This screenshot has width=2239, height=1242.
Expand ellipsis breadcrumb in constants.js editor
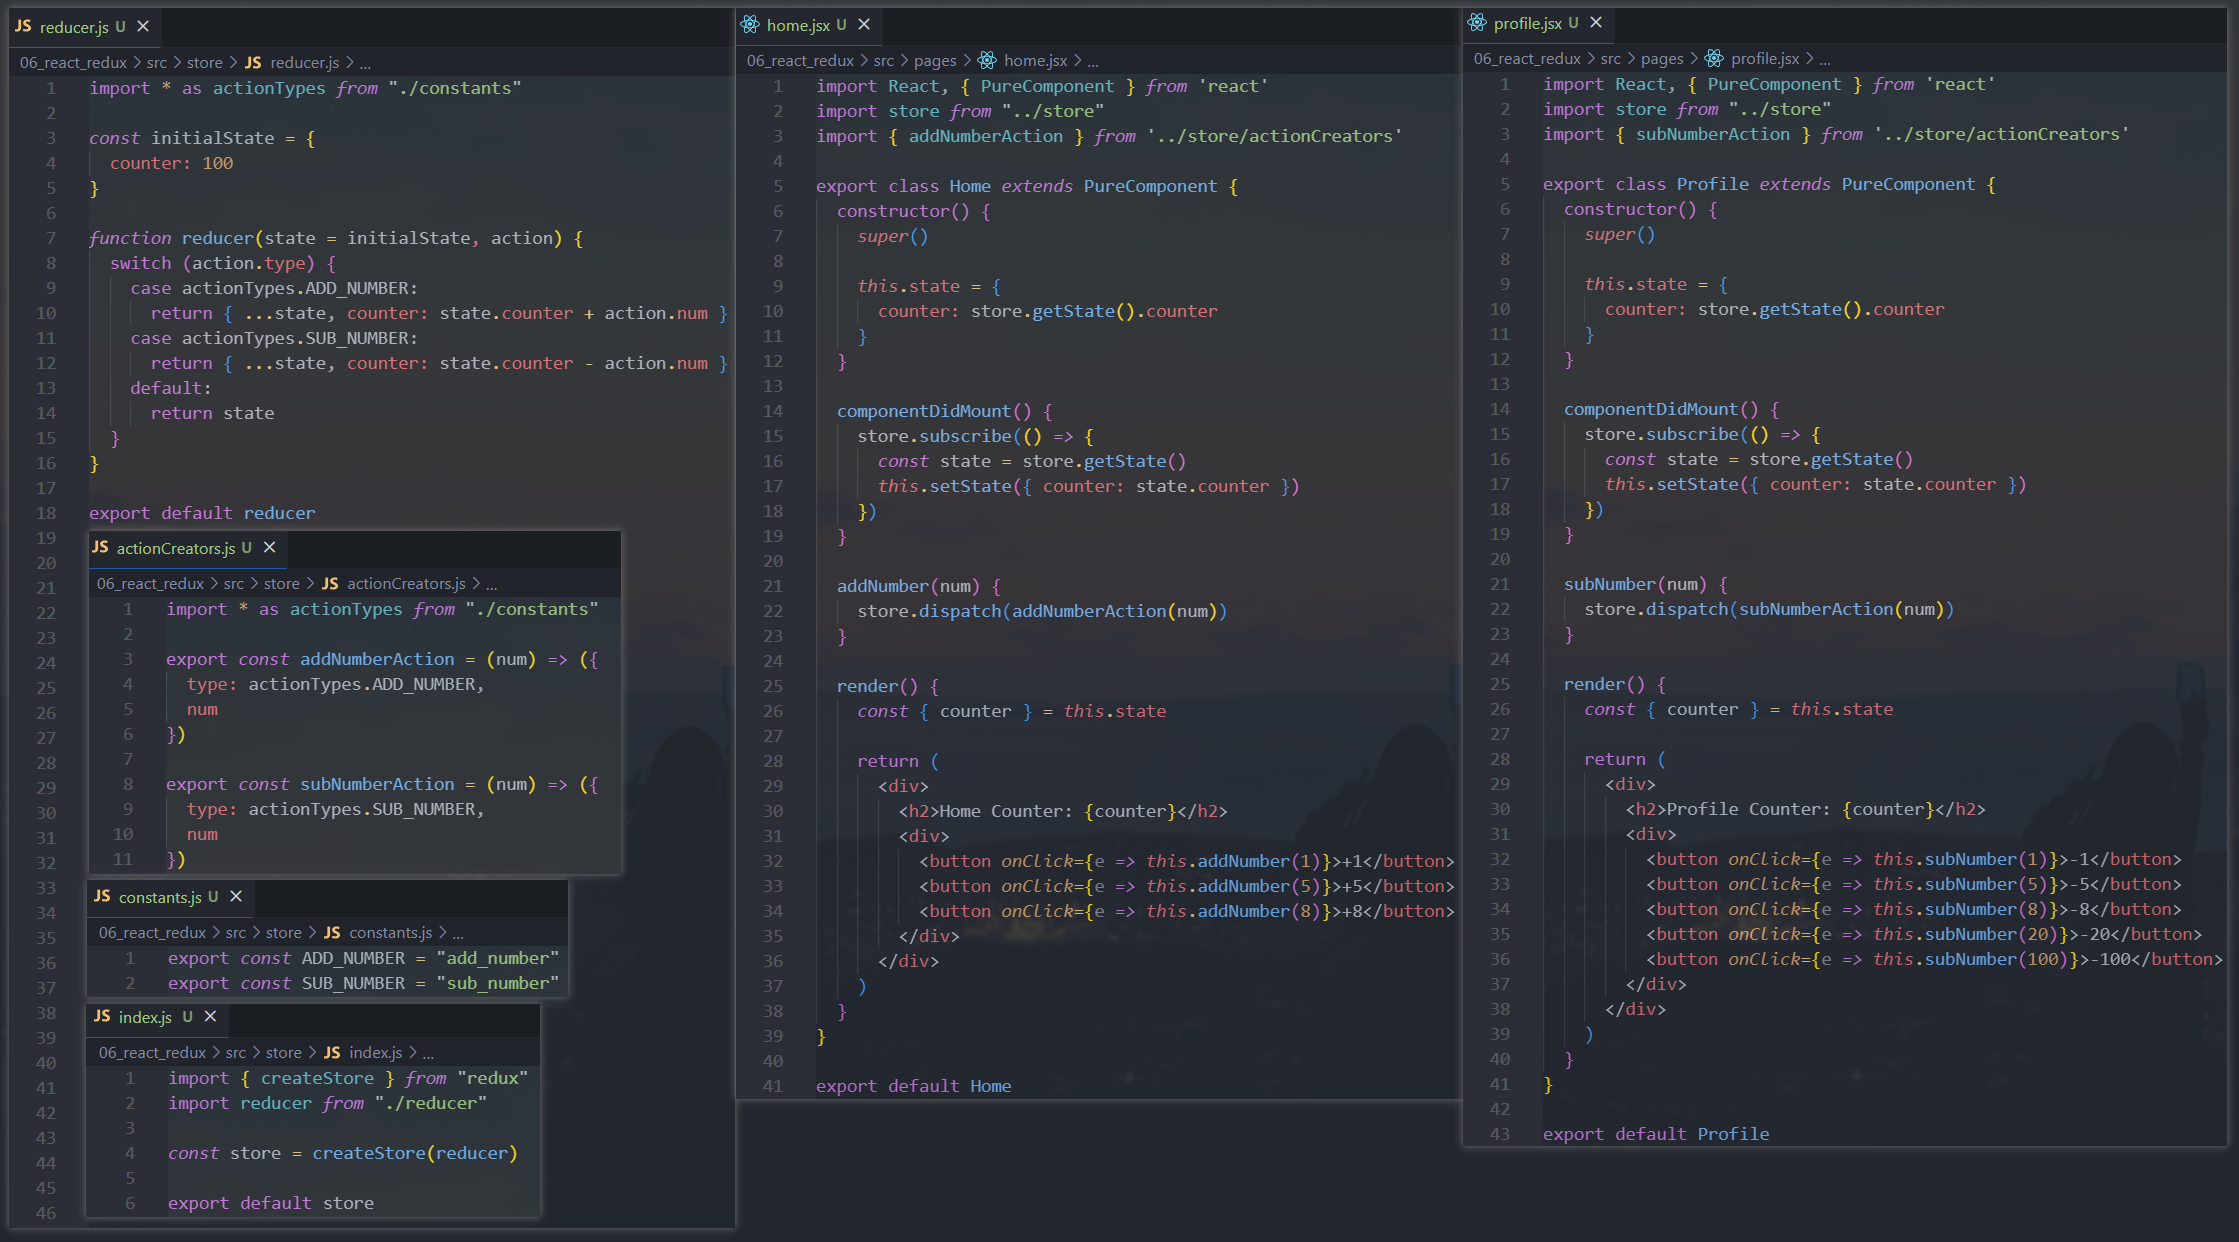click(458, 933)
